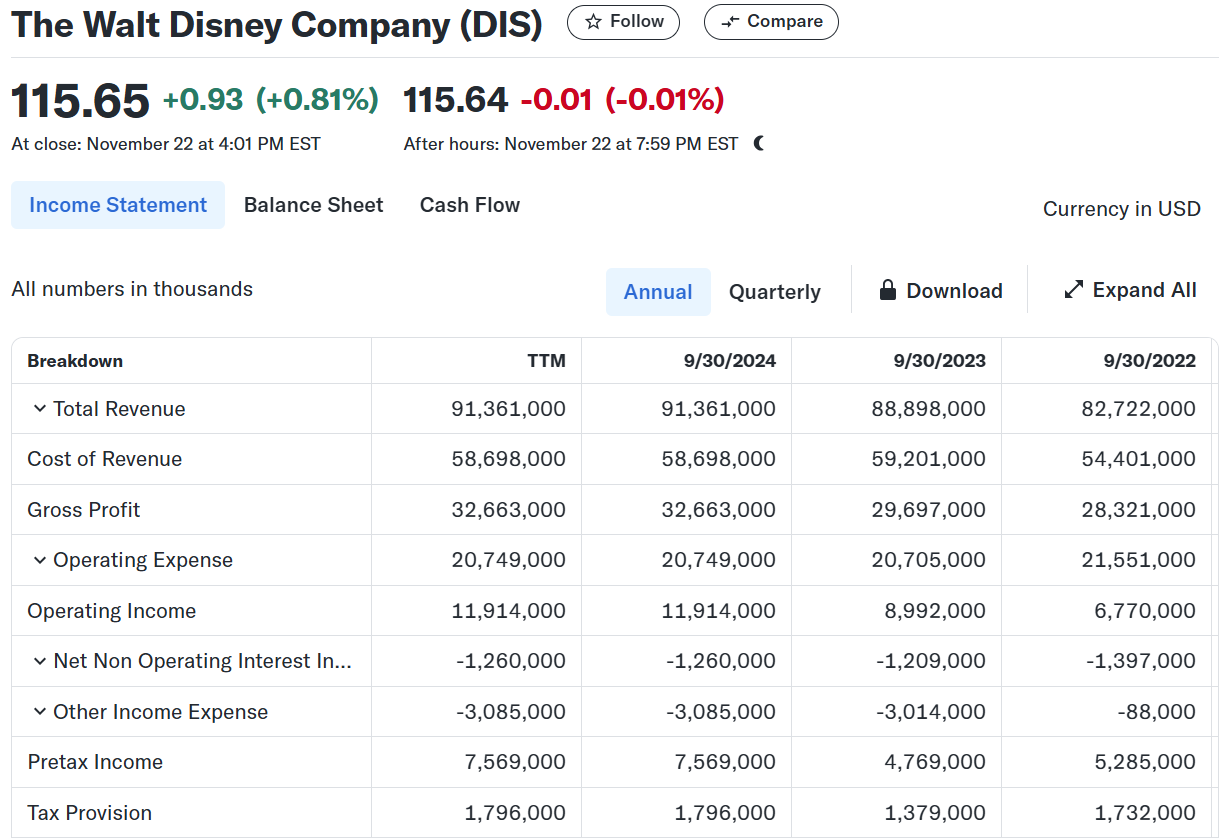Click the expand arrows icon
This screenshot has width=1220, height=838.
coord(1074,290)
